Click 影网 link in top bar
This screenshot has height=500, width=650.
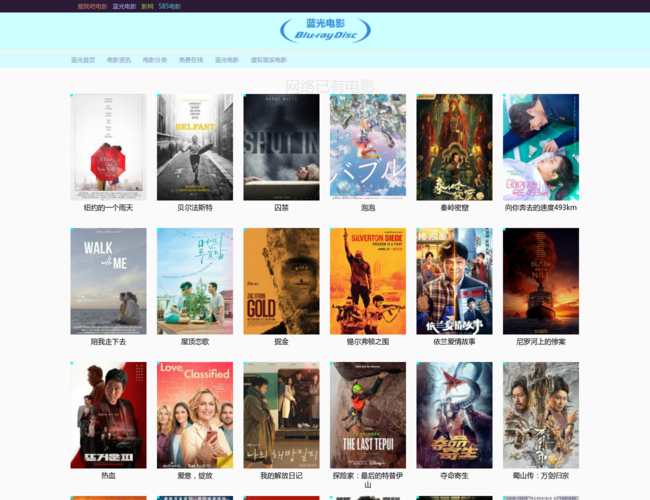click(147, 6)
